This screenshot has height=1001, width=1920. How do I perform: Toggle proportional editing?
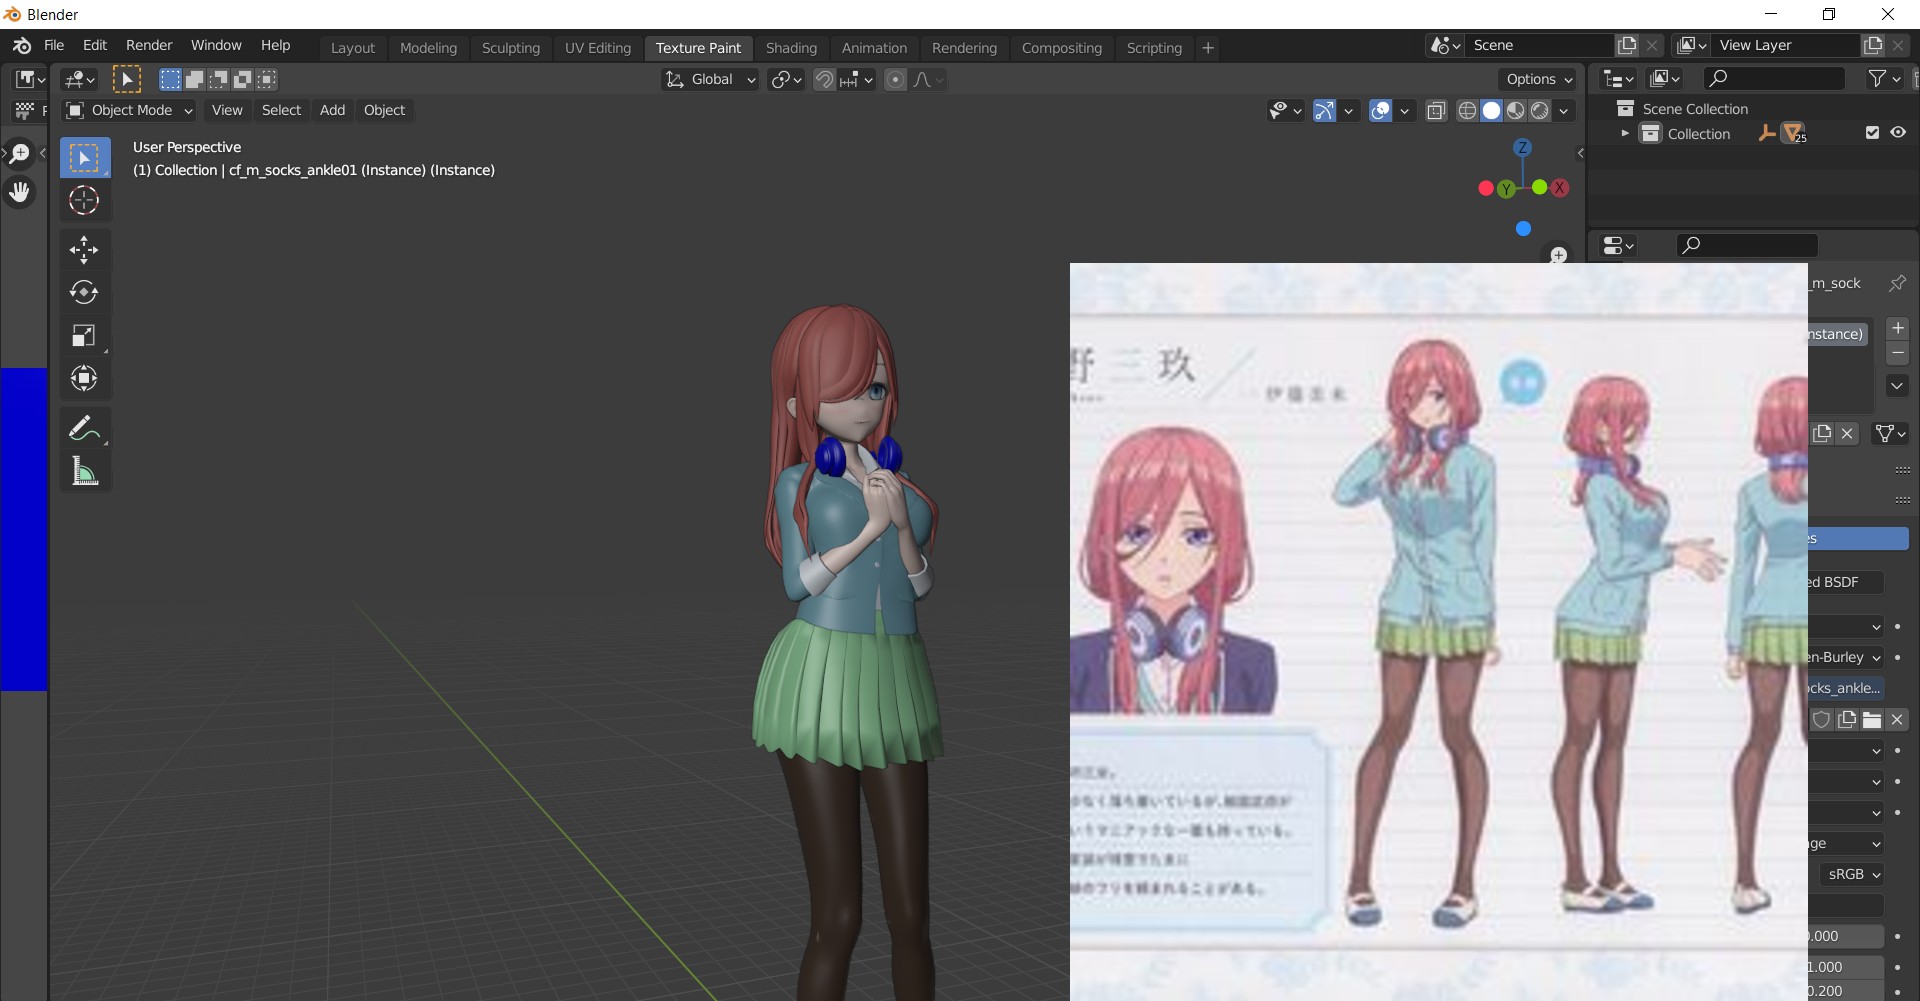(x=896, y=80)
